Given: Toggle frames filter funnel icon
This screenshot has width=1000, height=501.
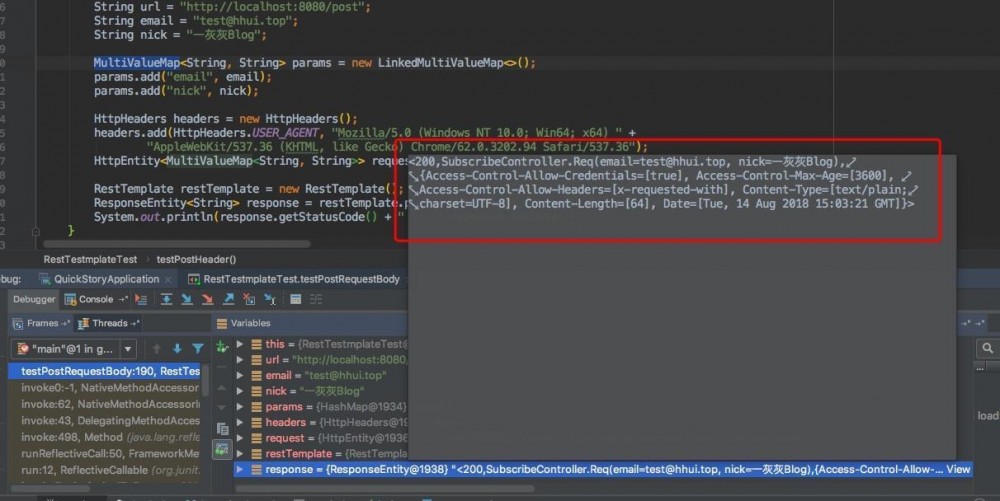Looking at the screenshot, I should tap(198, 349).
